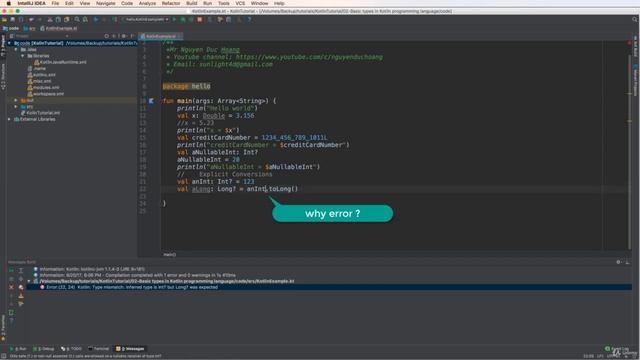Click the Open folder icon in main toolbar
Image resolution: width=640 pixels, height=360 pixels.
coord(4,19)
